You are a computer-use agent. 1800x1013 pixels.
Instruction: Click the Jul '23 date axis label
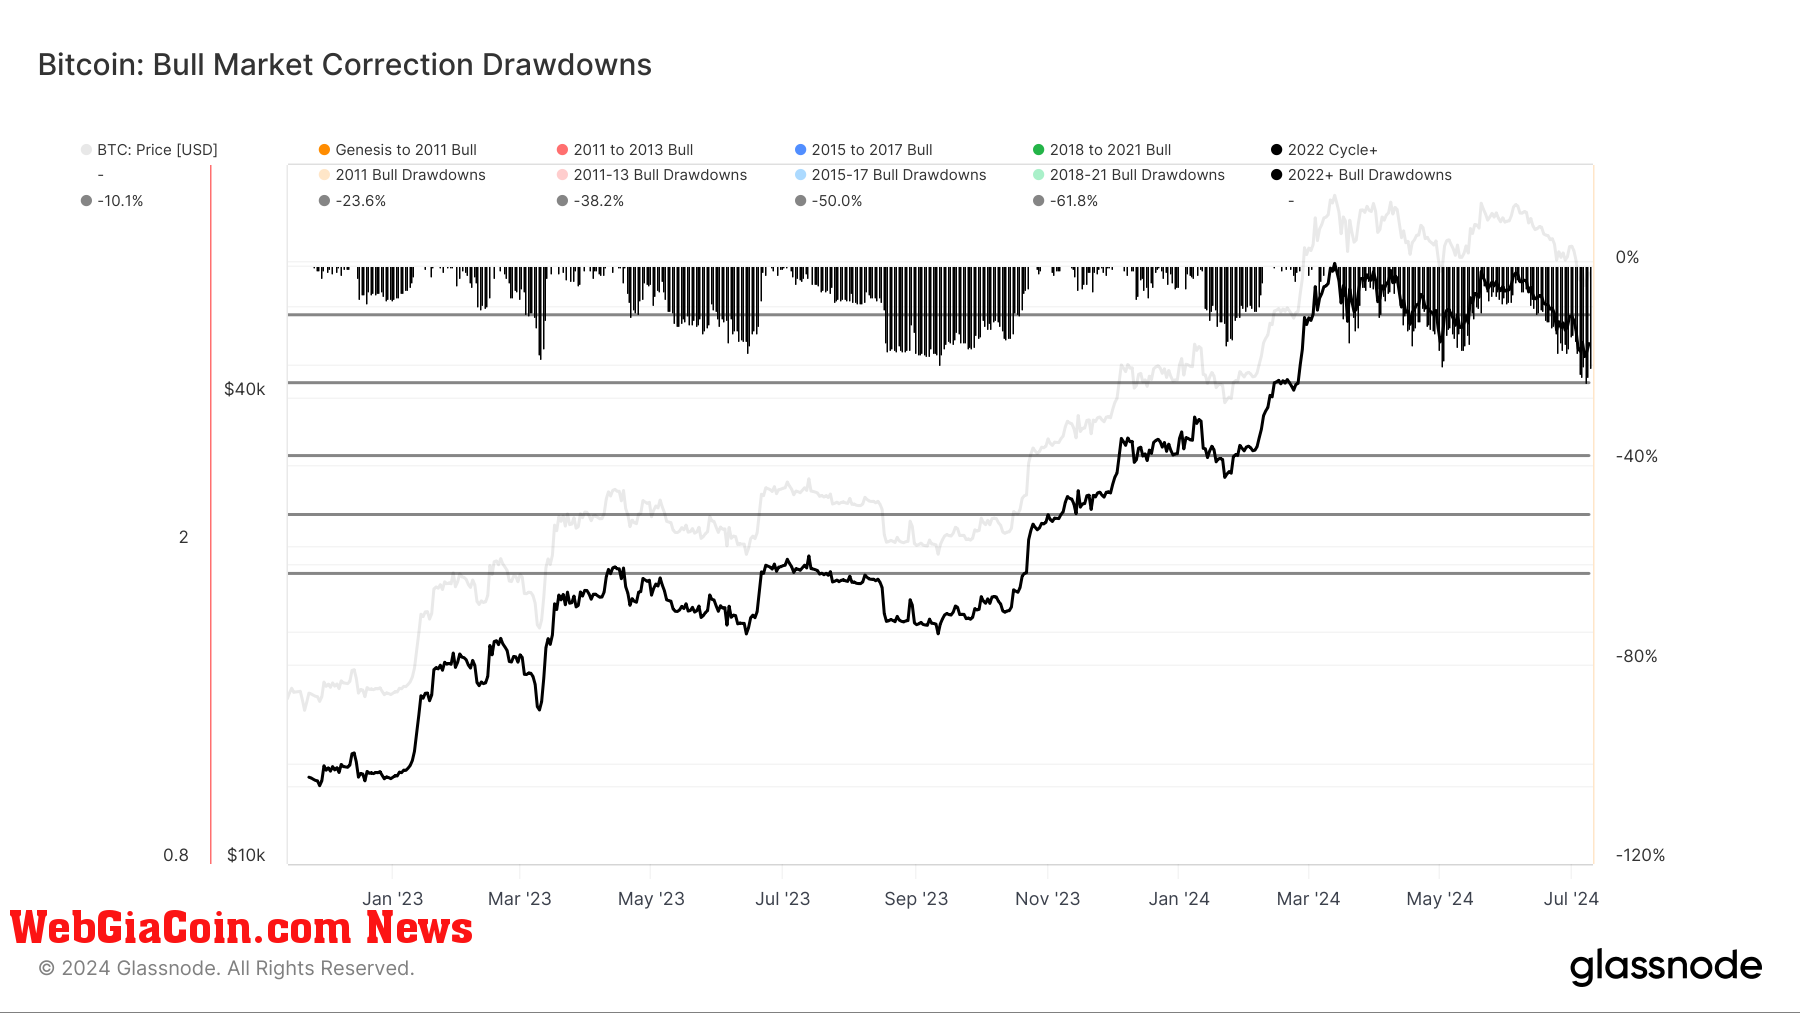[x=782, y=898]
